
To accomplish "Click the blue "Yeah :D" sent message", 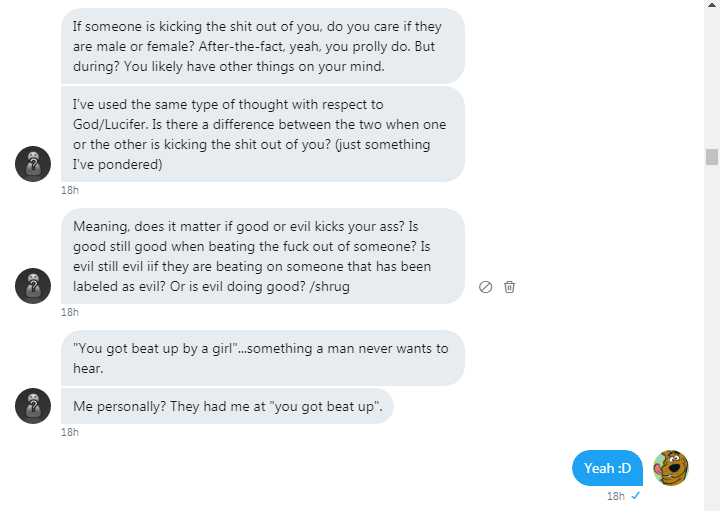I will pyautogui.click(x=607, y=468).
